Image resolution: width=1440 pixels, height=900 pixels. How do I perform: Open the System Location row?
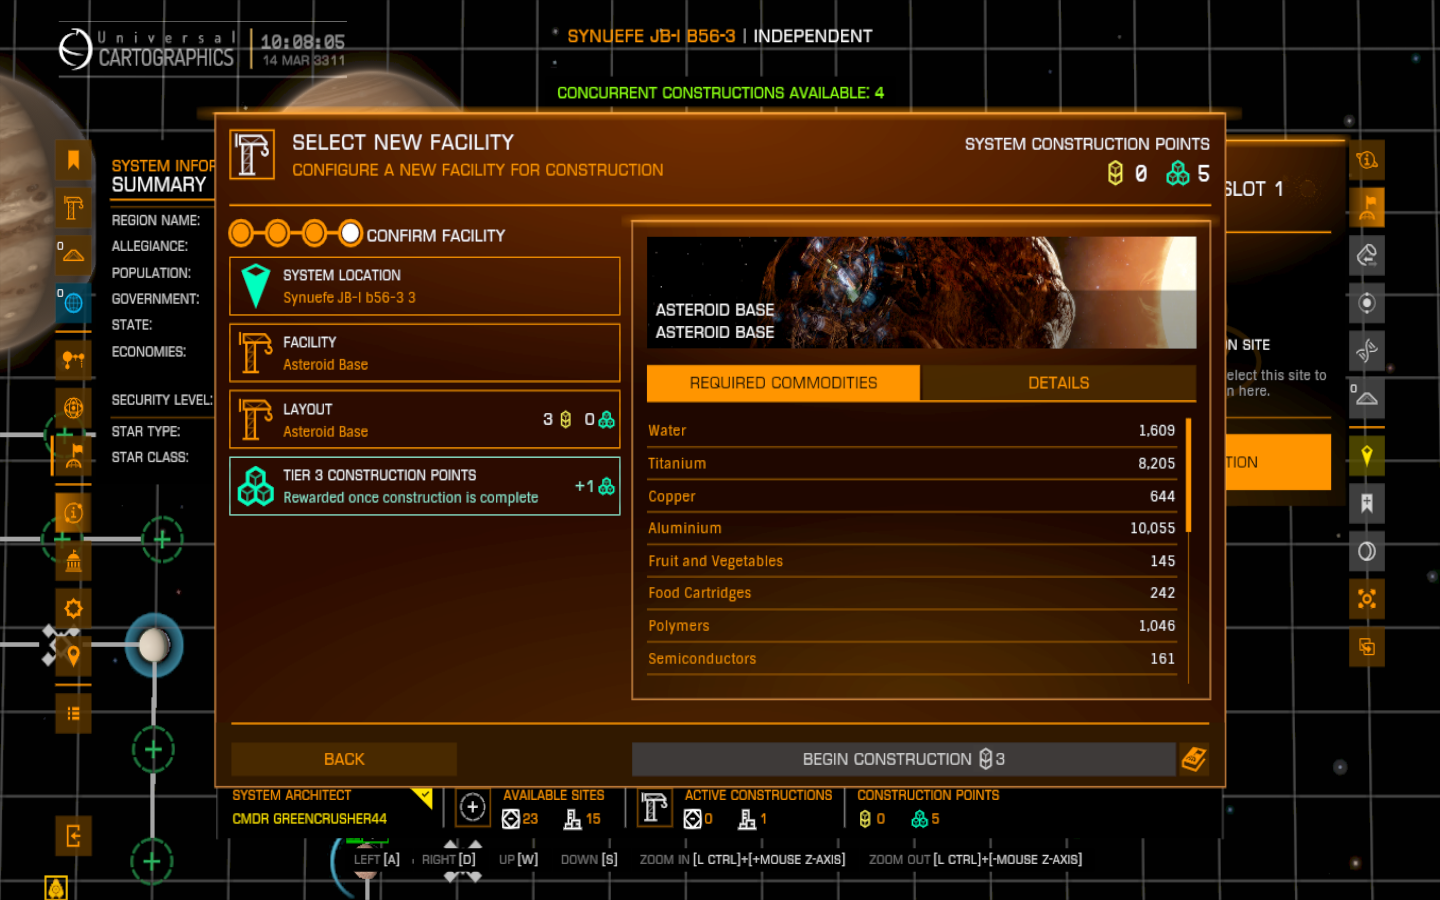(x=425, y=286)
